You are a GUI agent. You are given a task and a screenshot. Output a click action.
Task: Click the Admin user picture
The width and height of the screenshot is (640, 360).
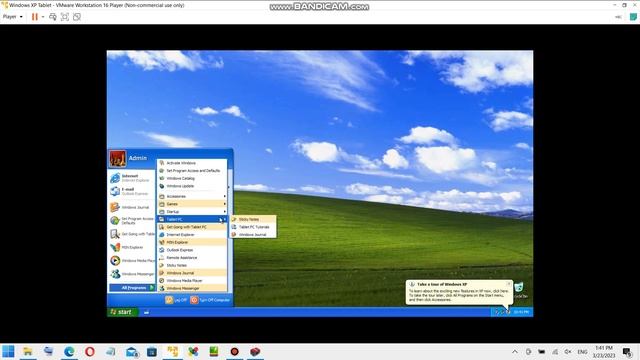coord(117,159)
